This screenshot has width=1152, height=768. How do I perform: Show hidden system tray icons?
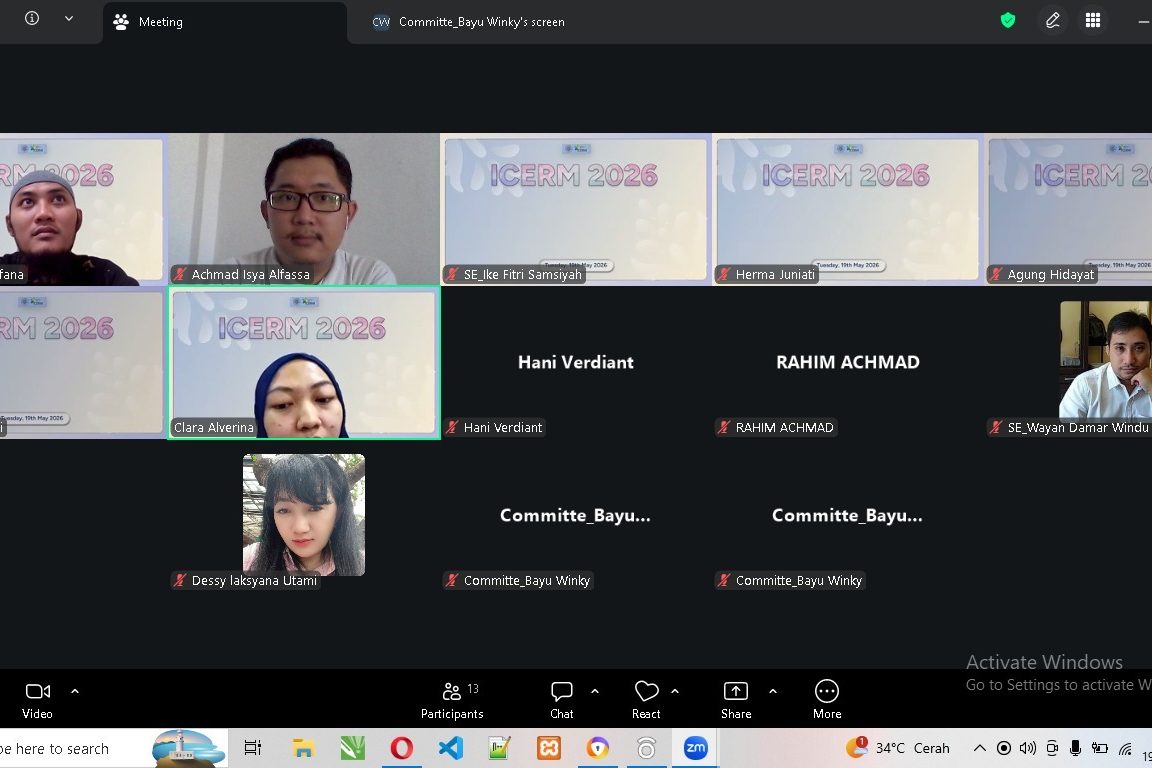click(x=979, y=748)
